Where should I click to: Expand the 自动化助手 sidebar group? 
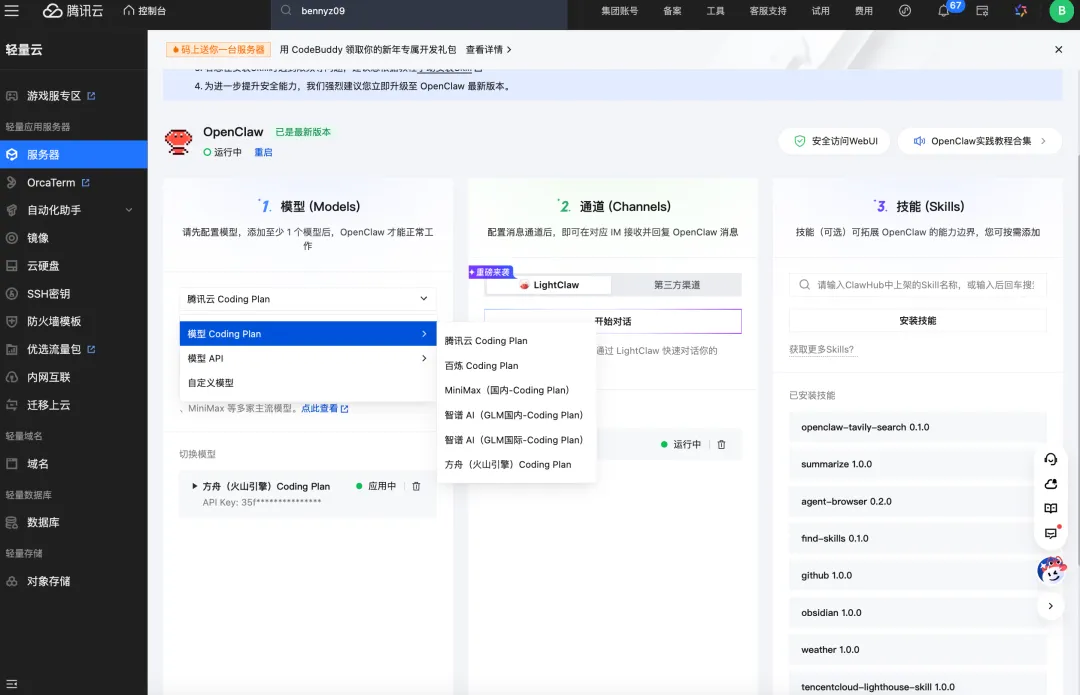[74, 210]
